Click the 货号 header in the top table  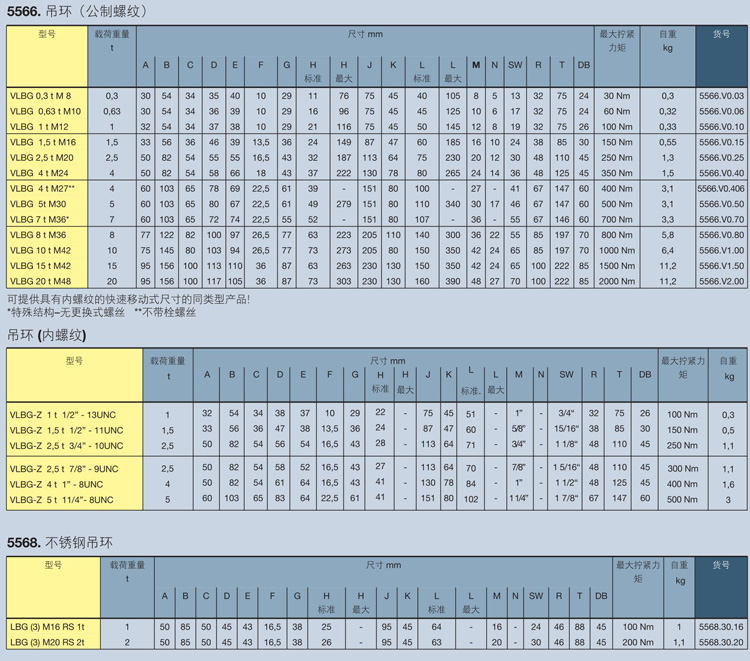pos(720,34)
